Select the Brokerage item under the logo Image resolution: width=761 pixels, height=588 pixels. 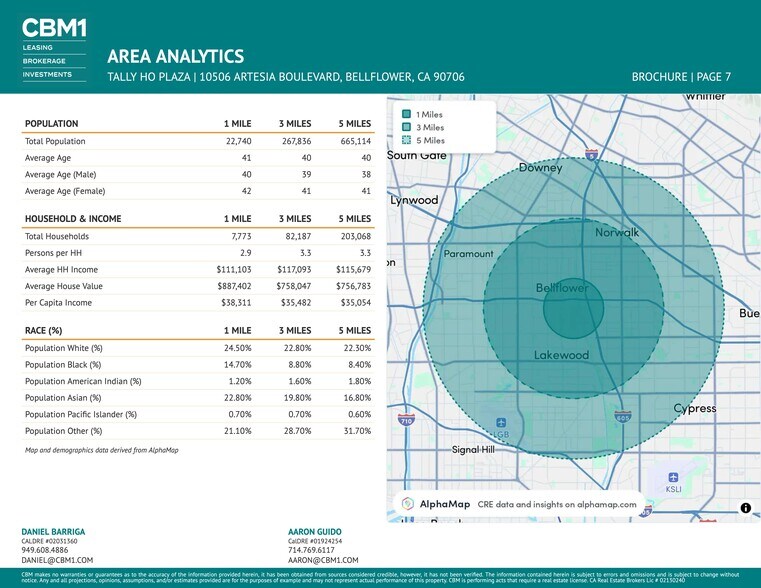coord(44,61)
